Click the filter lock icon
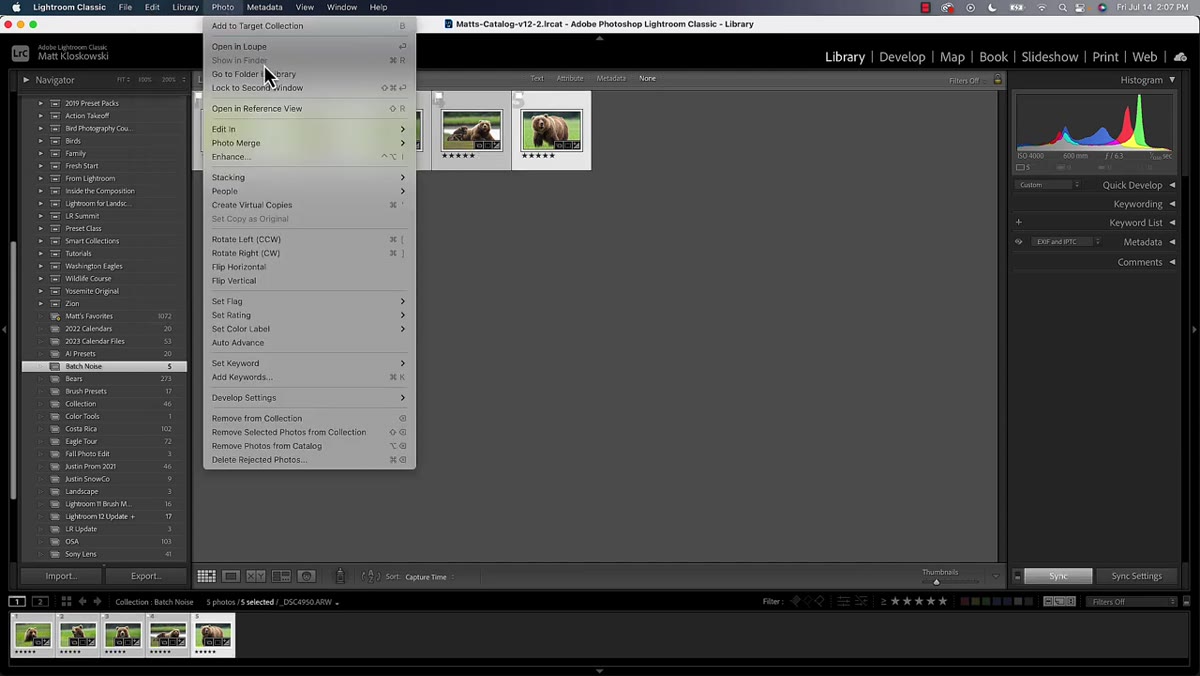The image size is (1200, 676). click(997, 79)
